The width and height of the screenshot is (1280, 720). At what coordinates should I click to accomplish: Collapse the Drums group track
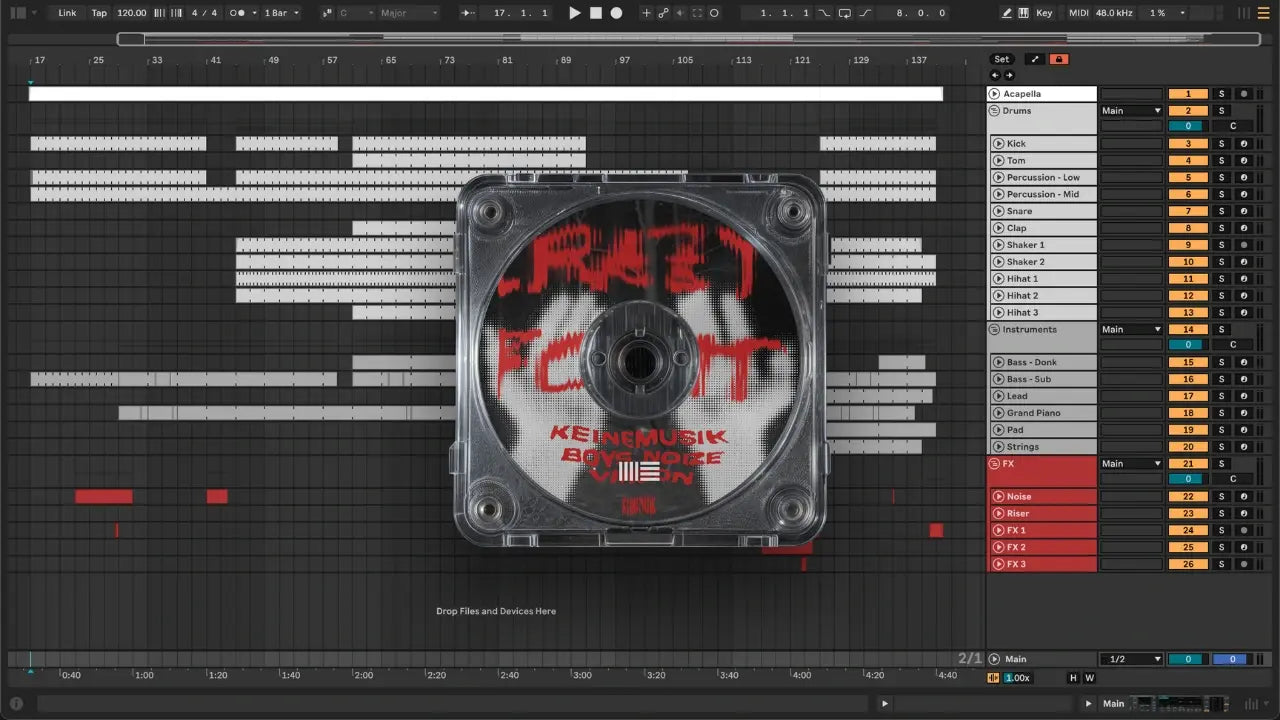(x=995, y=111)
